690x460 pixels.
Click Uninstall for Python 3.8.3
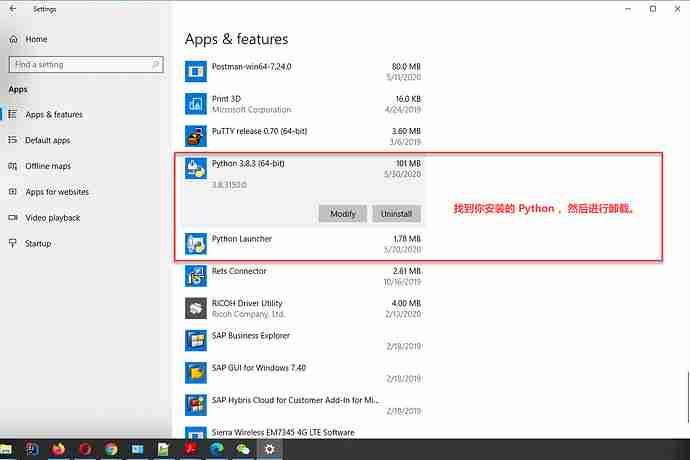(x=396, y=214)
